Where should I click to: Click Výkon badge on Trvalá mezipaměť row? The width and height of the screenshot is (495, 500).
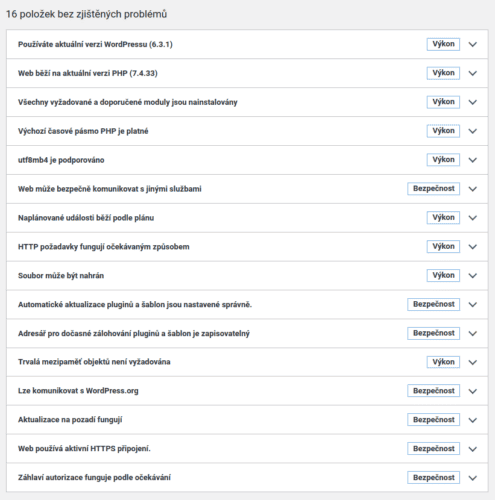443,362
